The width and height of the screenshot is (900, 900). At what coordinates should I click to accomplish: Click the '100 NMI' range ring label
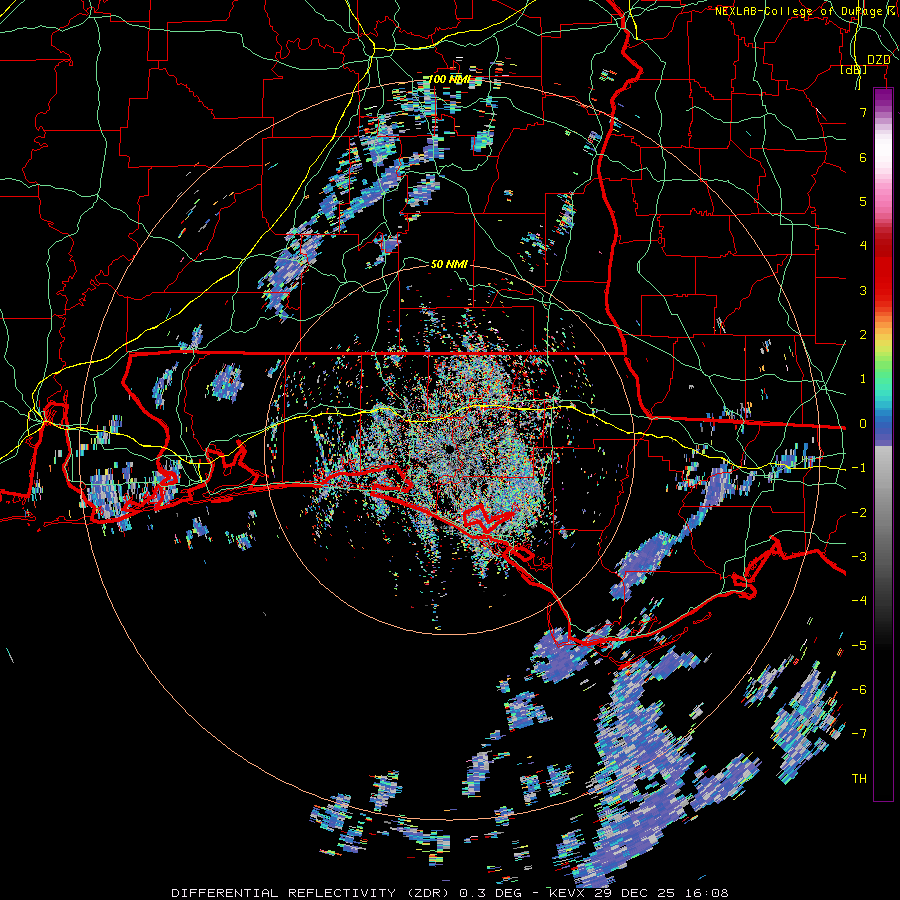449,79
